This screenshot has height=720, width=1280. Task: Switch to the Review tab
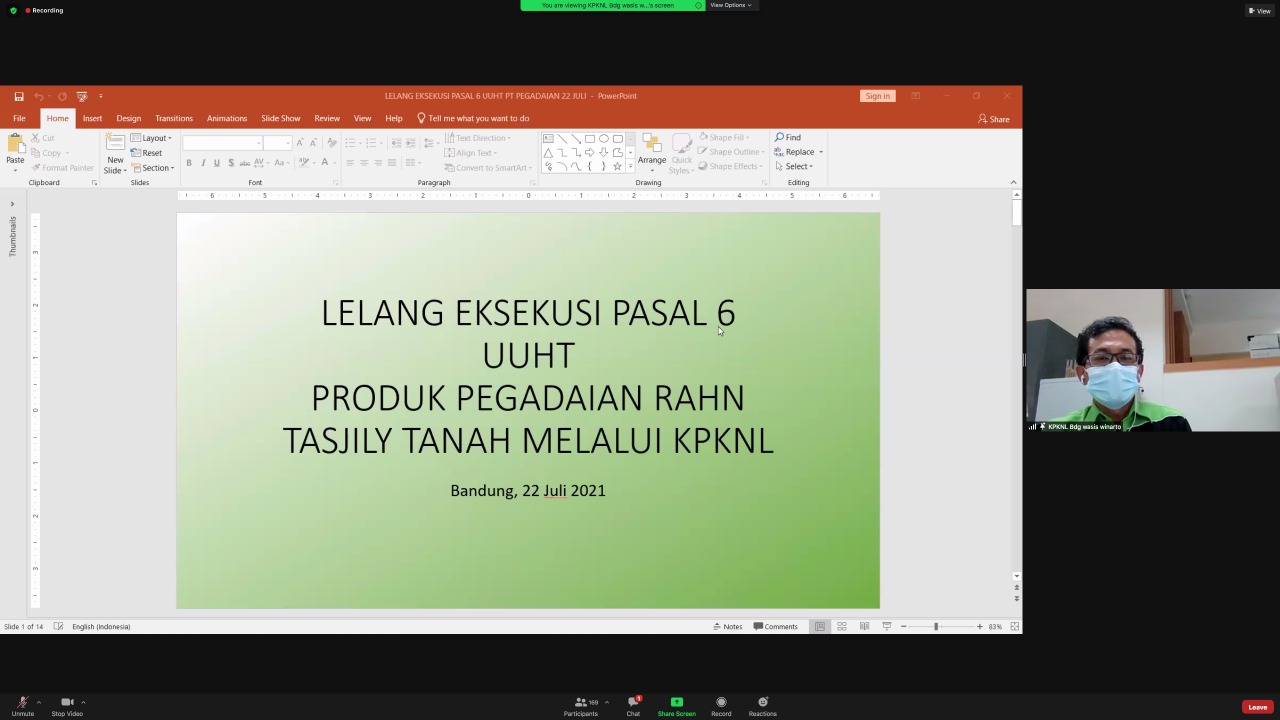pos(327,118)
